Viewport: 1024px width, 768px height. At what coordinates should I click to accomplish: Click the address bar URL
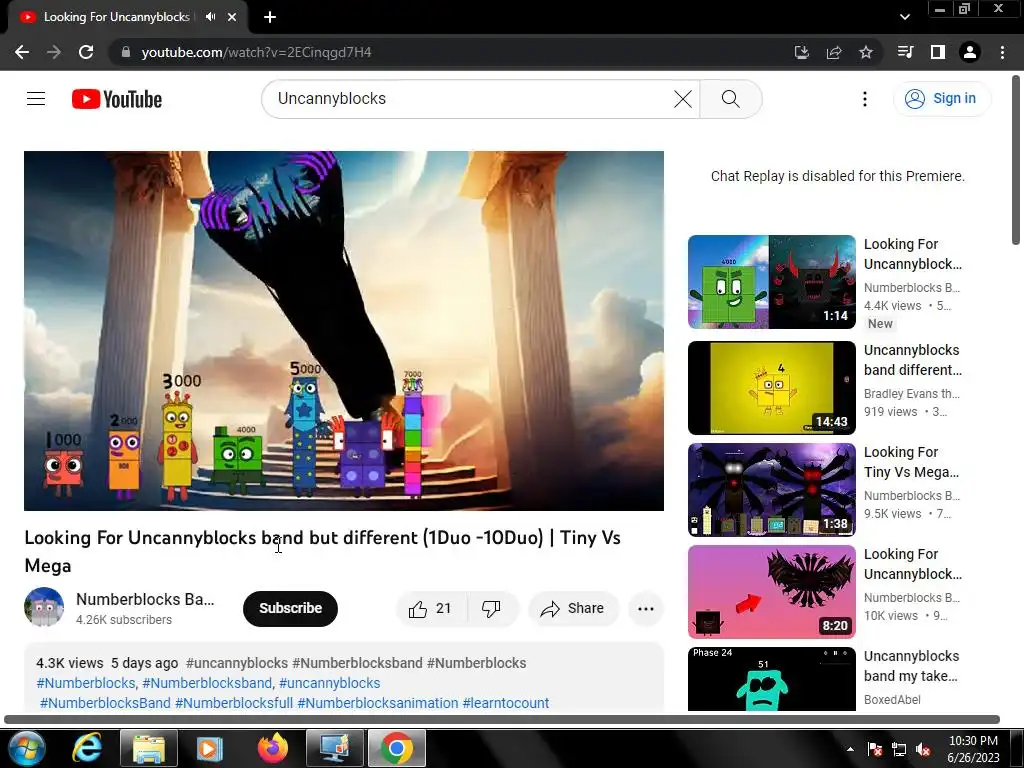point(256,52)
